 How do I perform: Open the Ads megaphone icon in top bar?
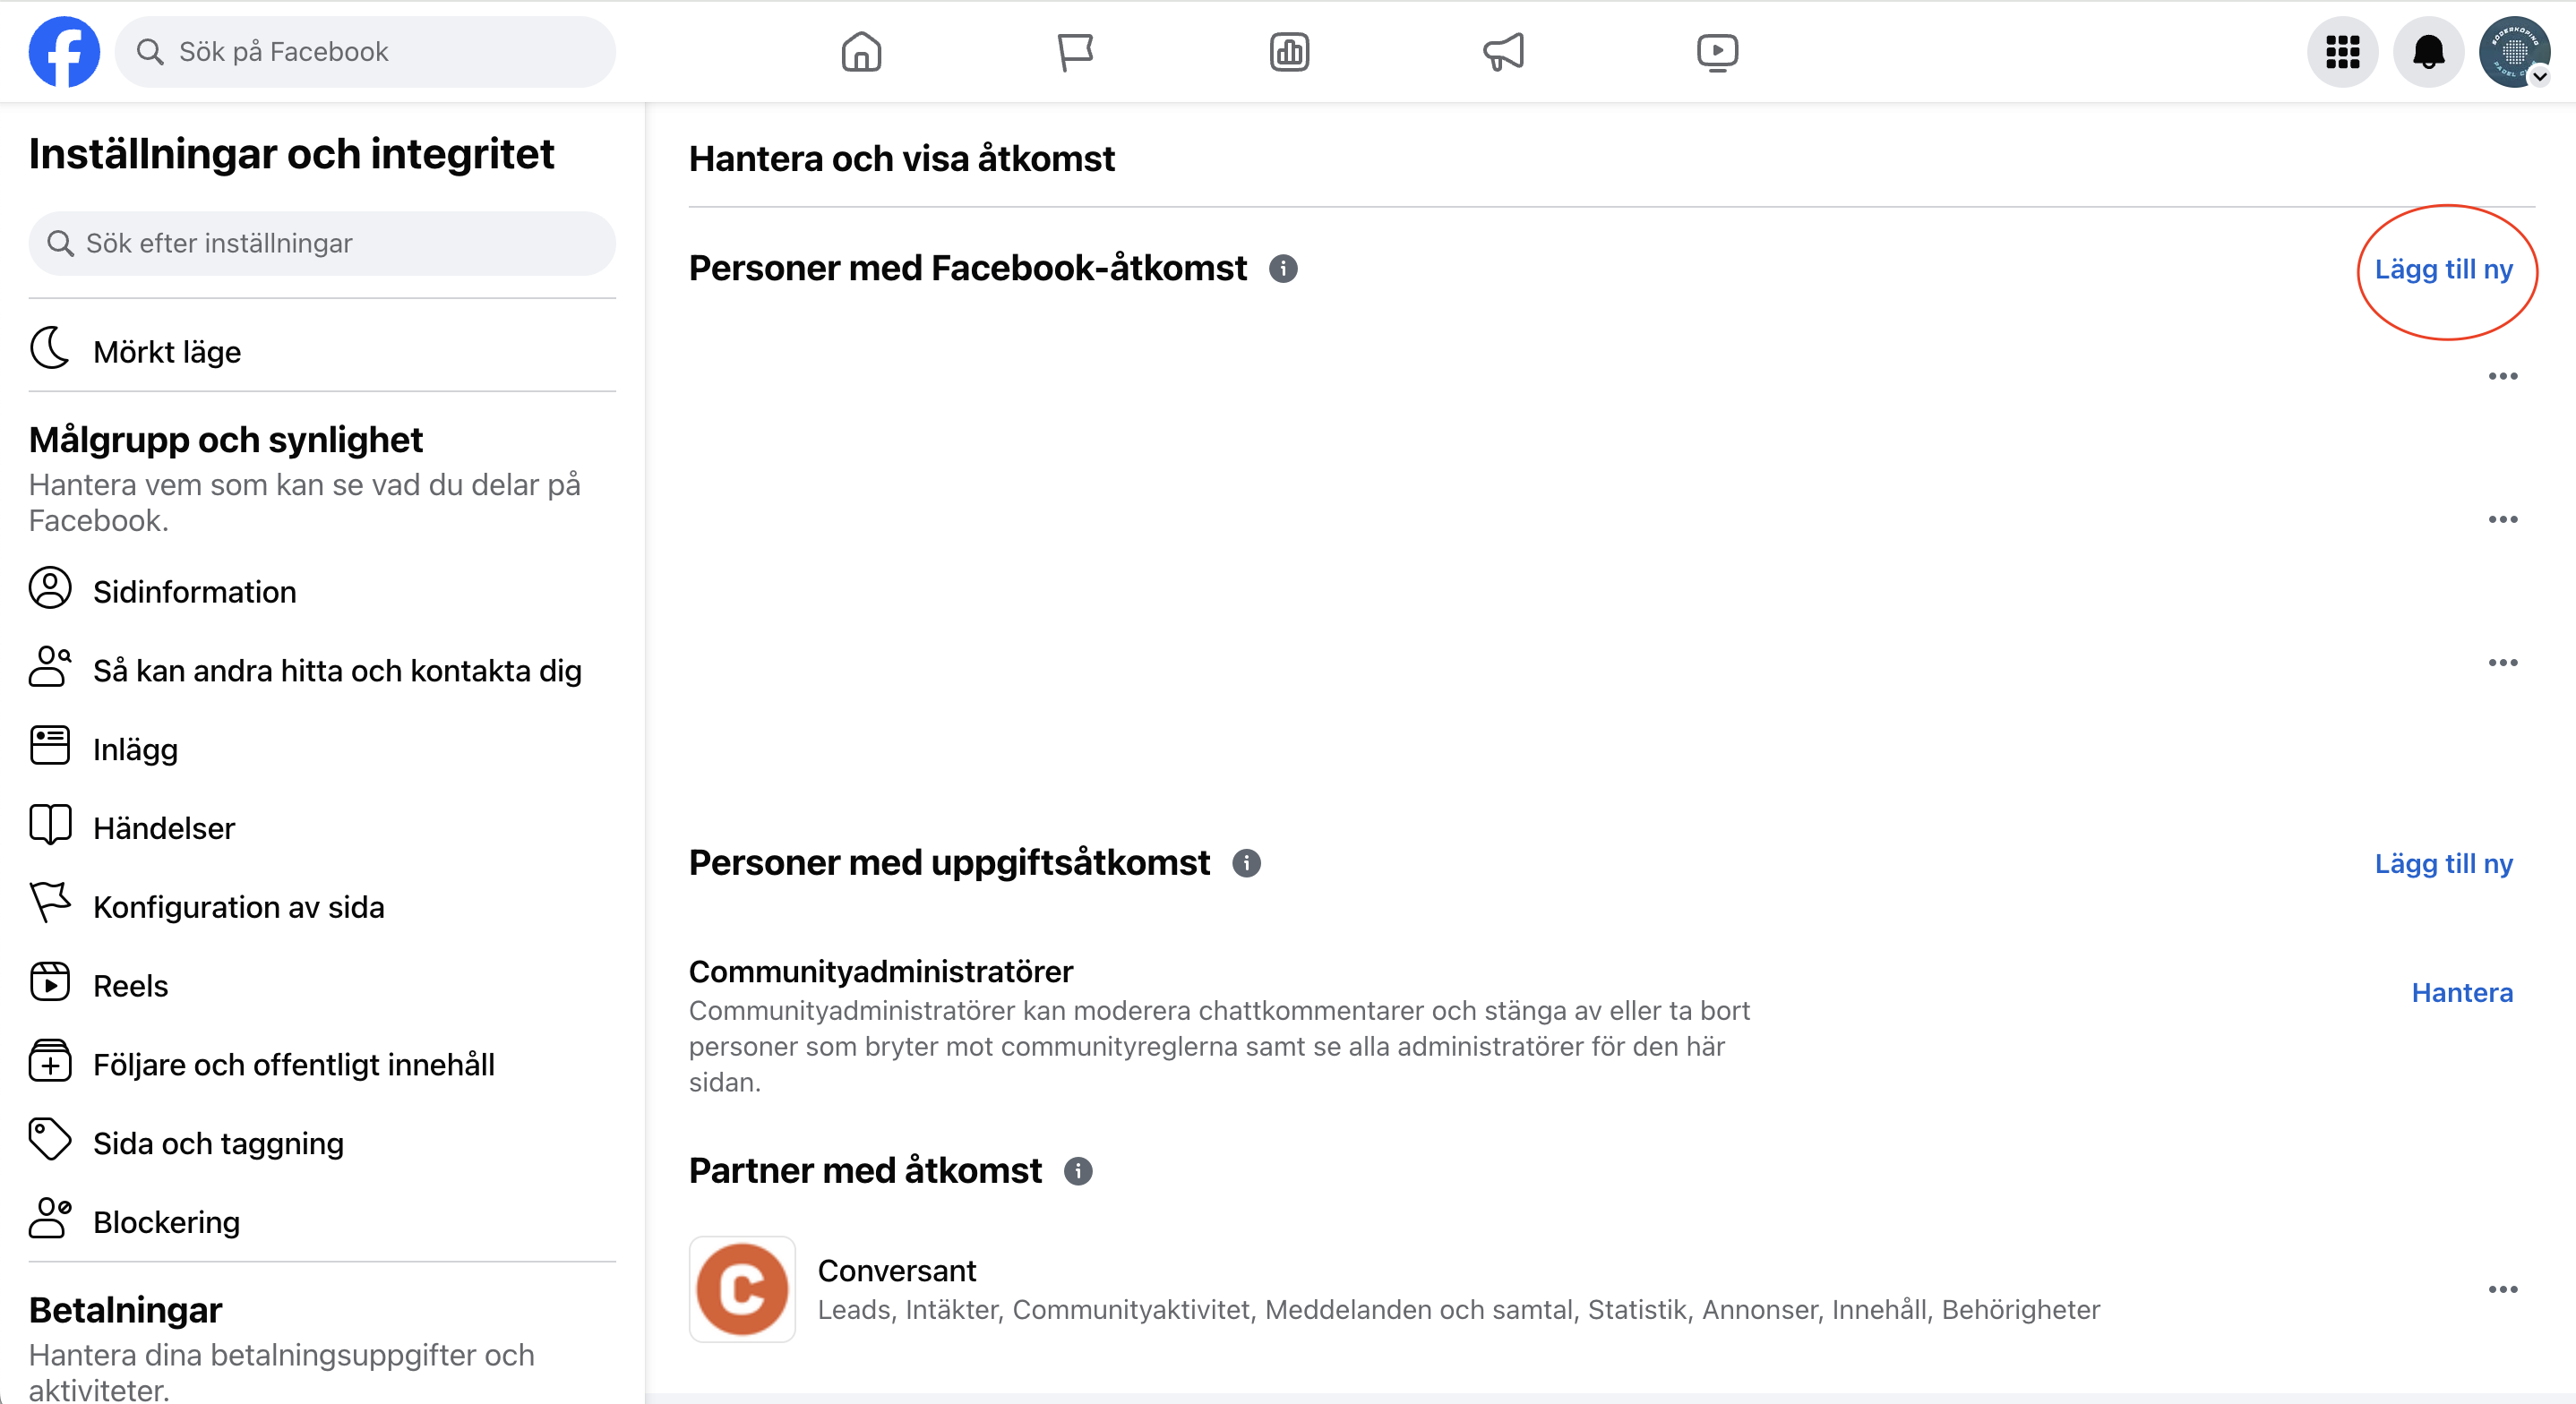coord(1503,52)
